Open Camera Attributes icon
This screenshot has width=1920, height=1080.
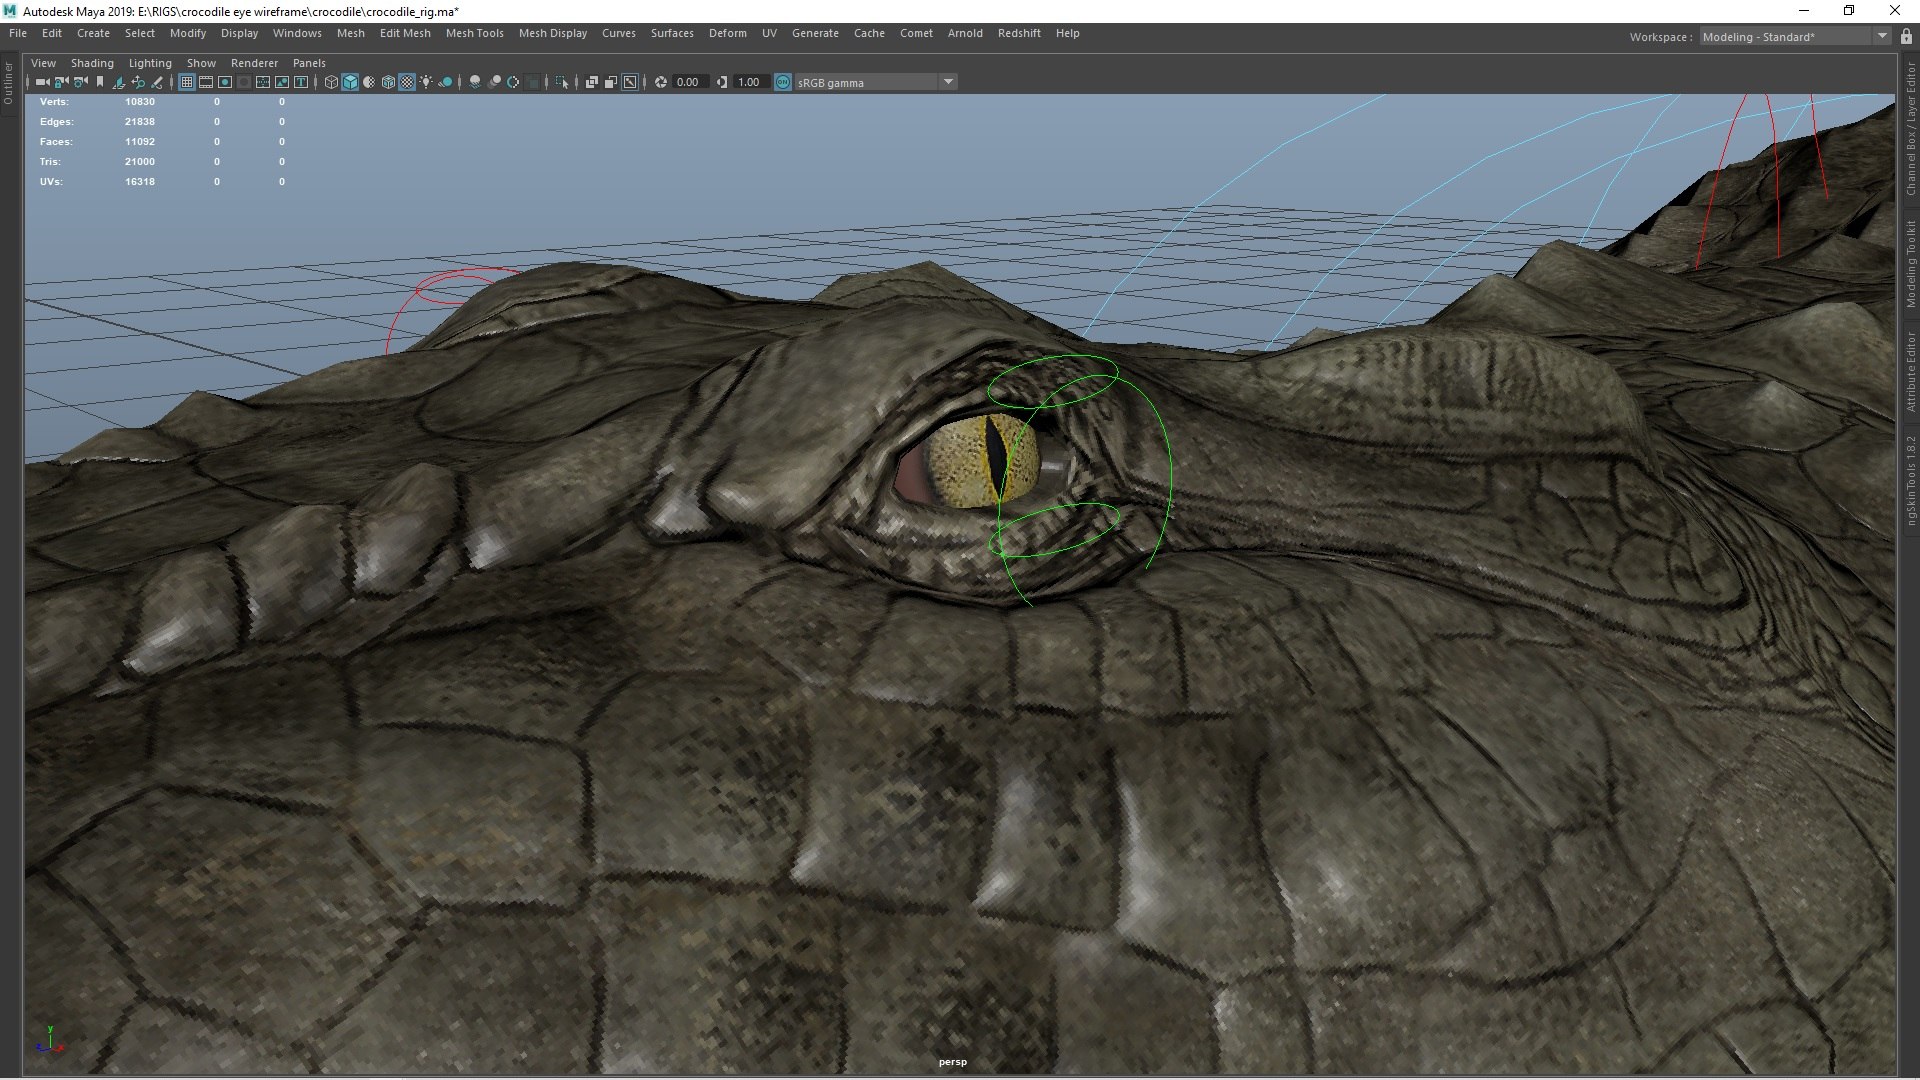pyautogui.click(x=81, y=82)
